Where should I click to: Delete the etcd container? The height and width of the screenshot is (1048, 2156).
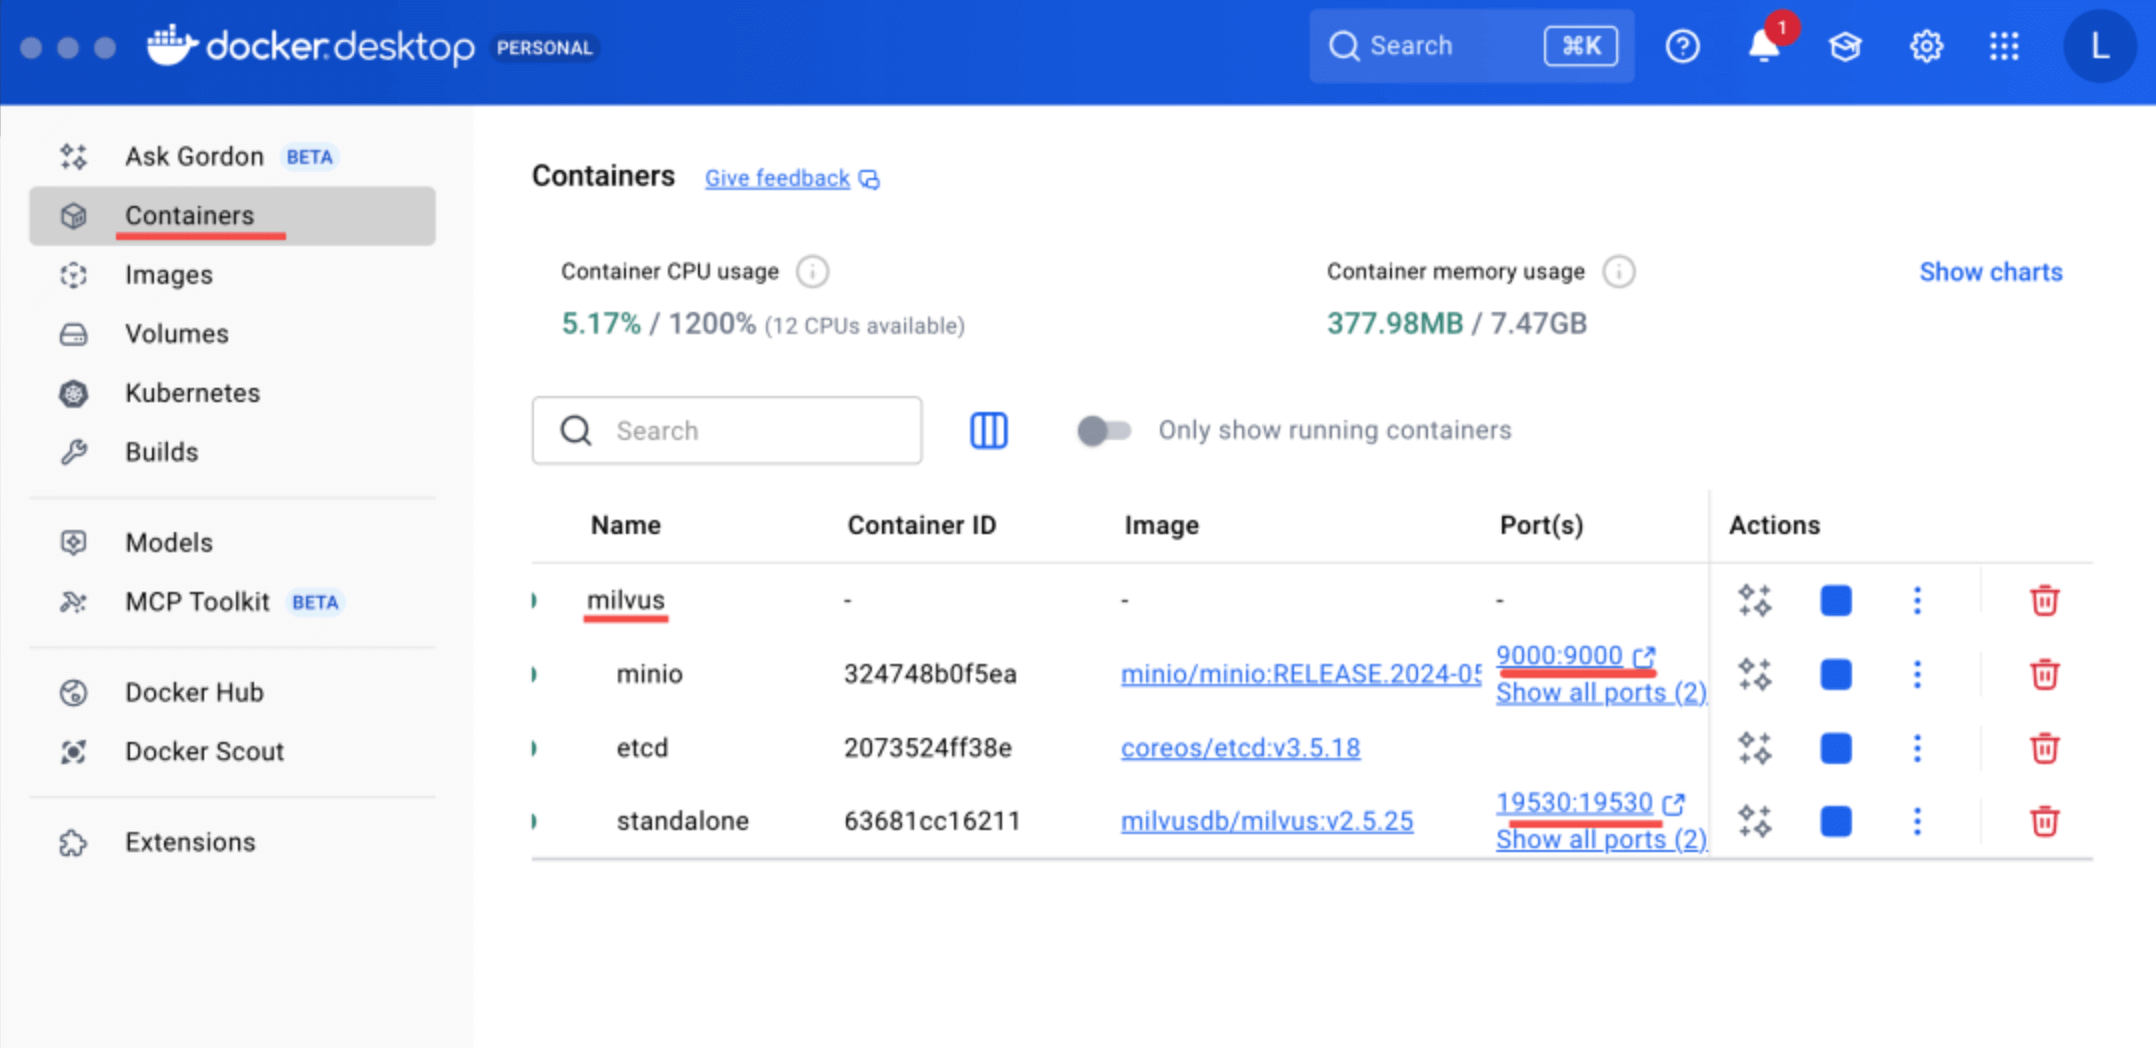[2044, 748]
